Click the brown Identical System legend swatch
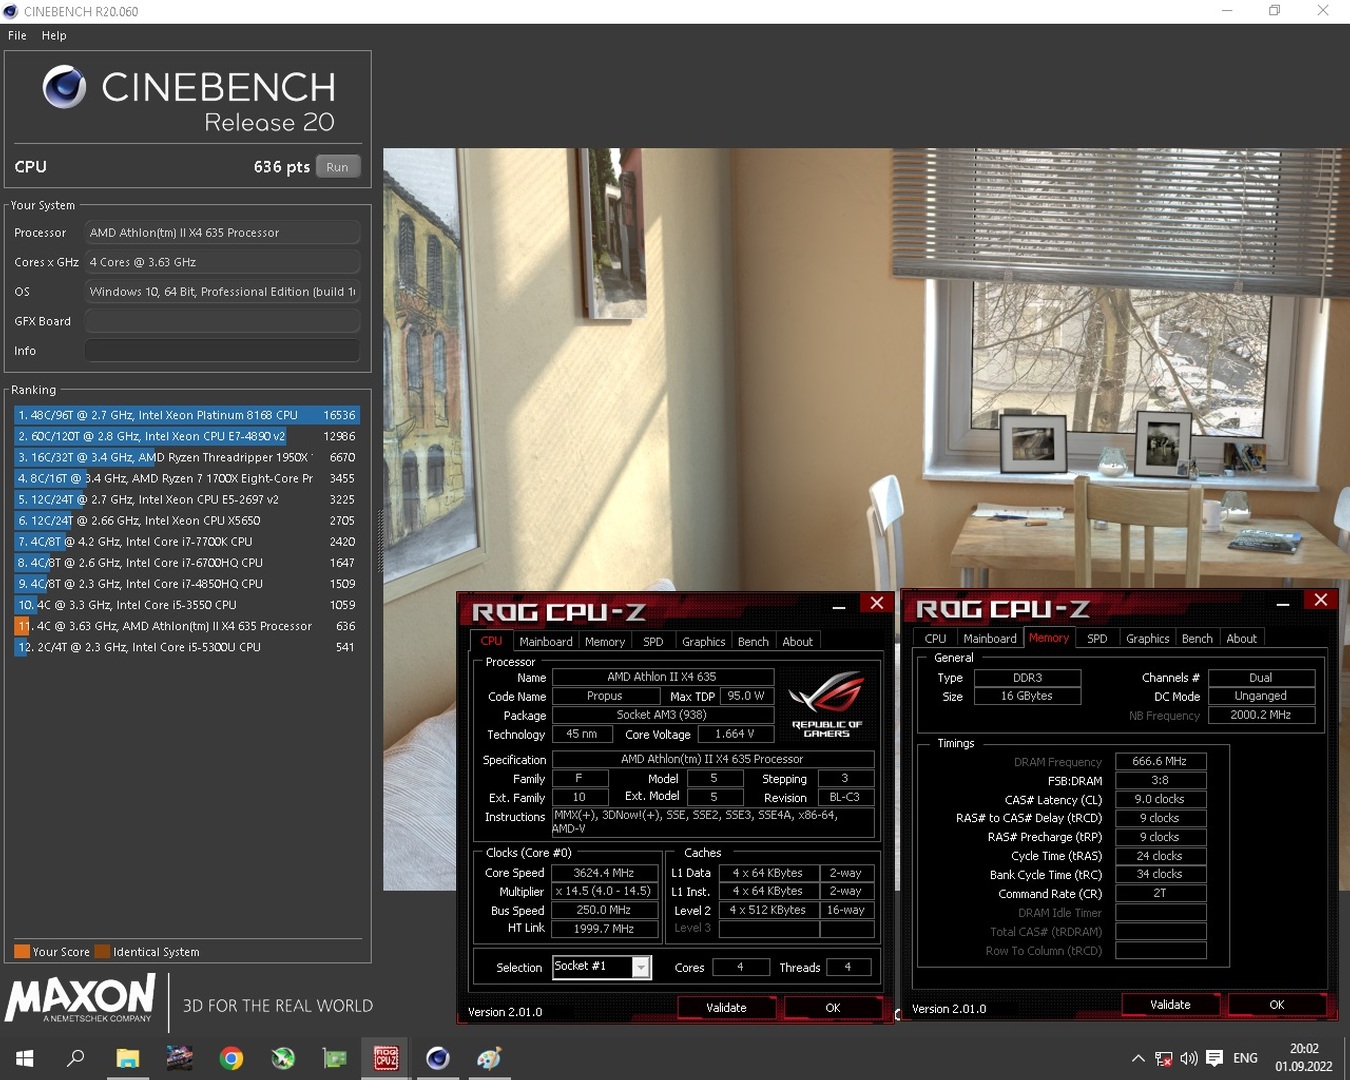The height and width of the screenshot is (1080, 1350). [102, 952]
